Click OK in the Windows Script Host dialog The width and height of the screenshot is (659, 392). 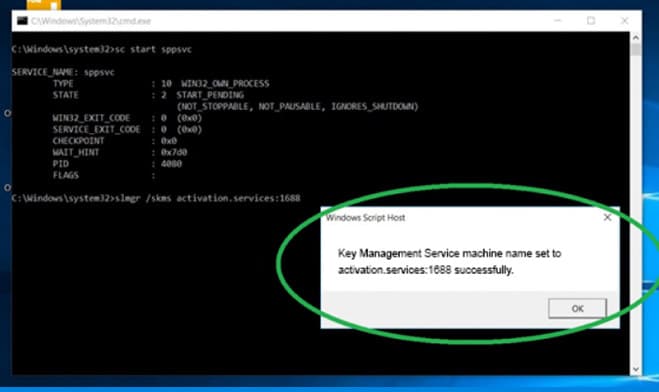pyautogui.click(x=577, y=308)
